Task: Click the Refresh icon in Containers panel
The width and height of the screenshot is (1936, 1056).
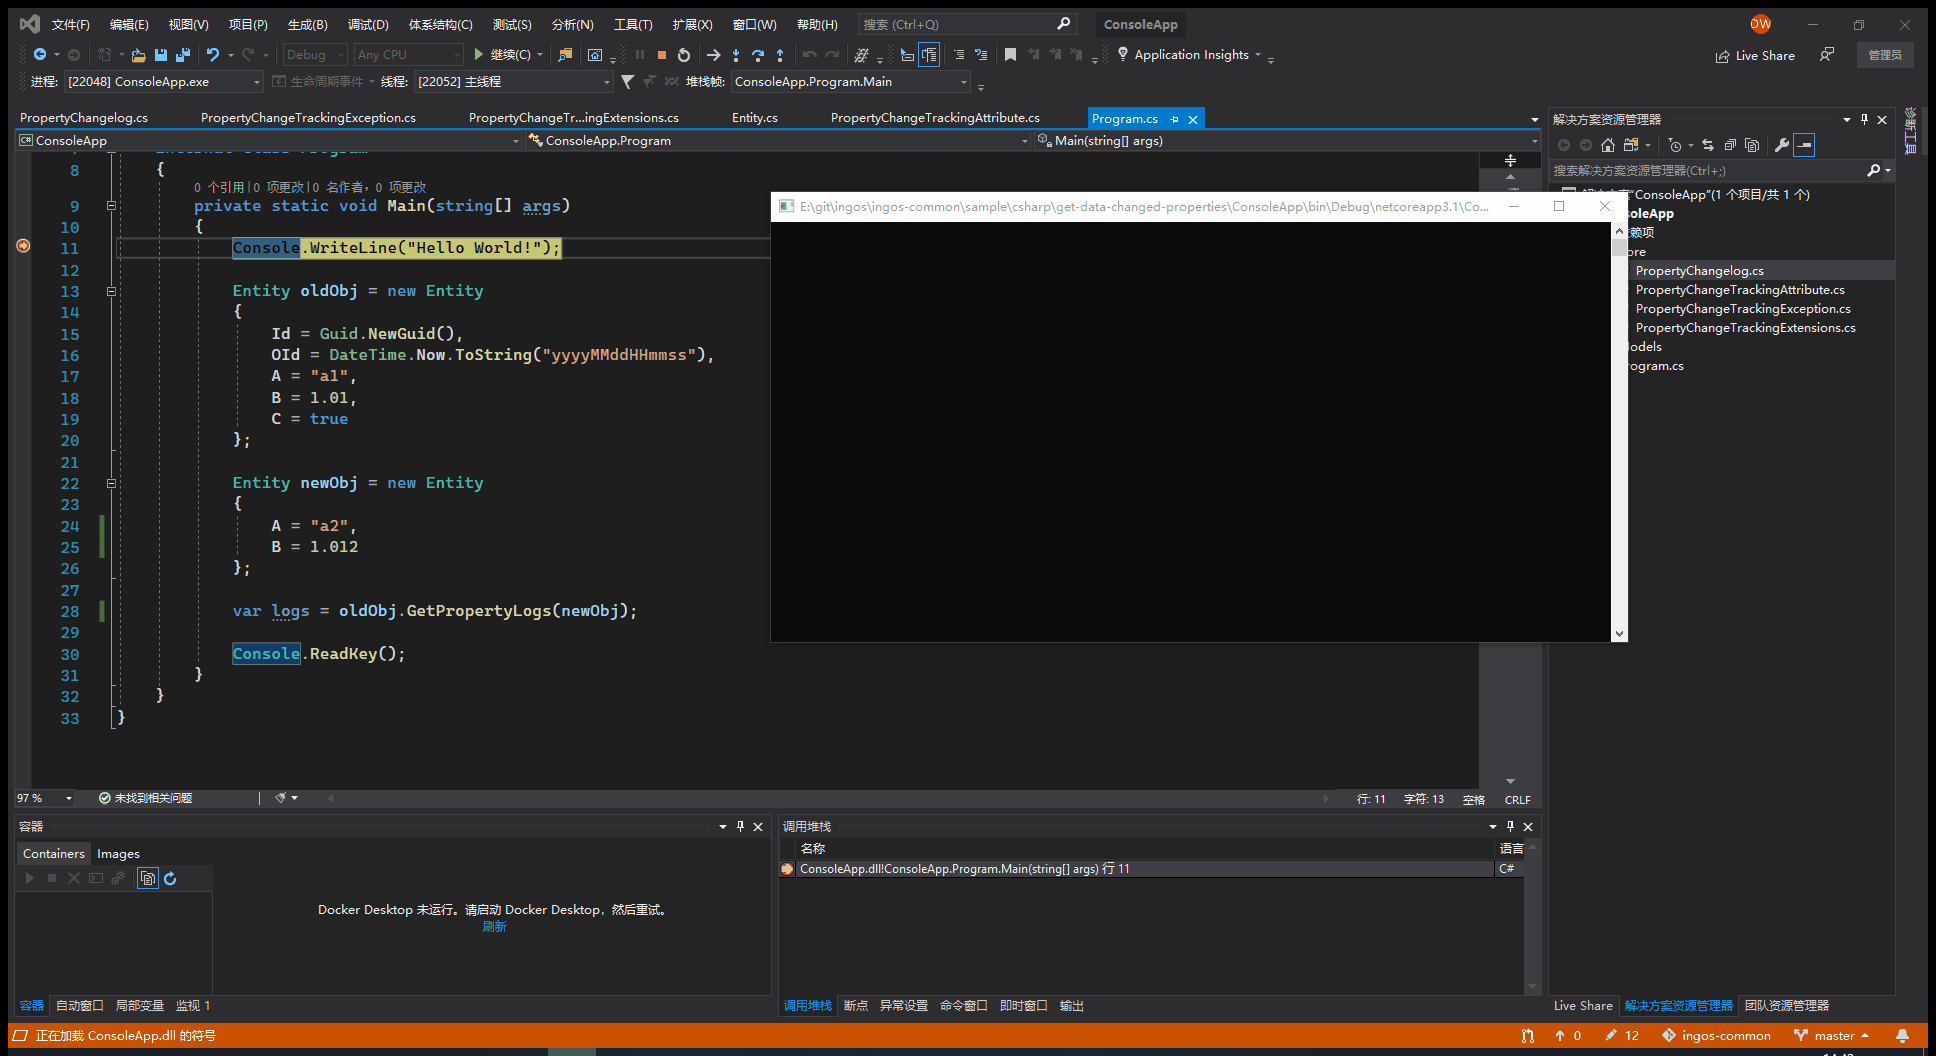Action: (x=170, y=878)
